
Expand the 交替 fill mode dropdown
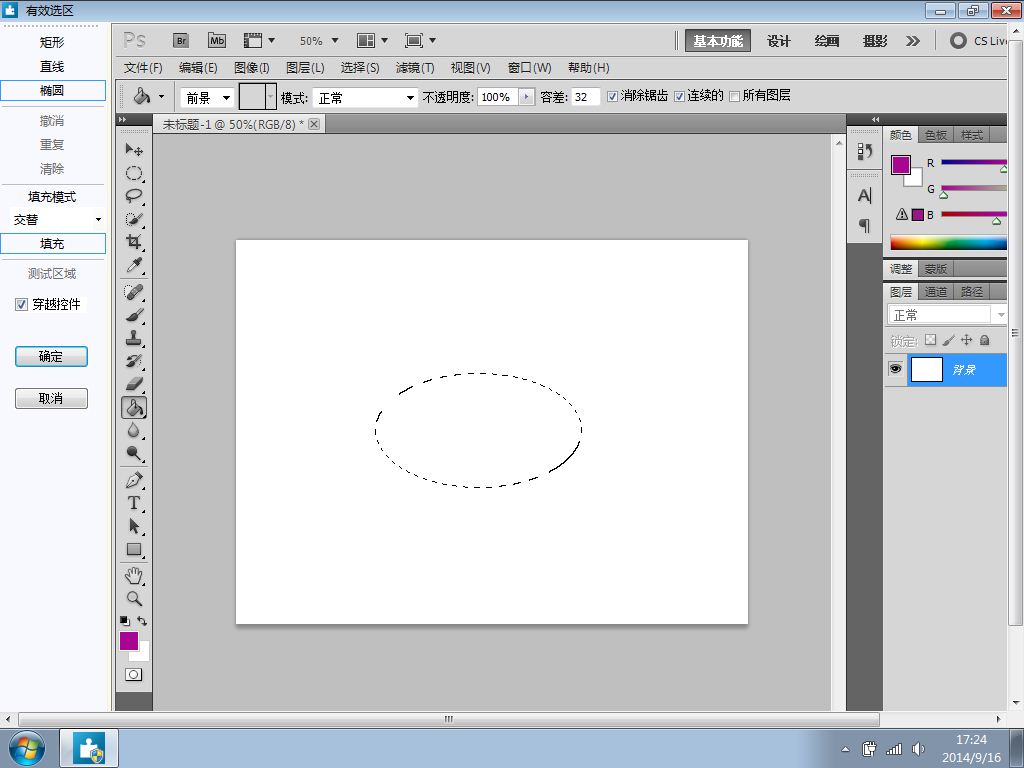57,220
